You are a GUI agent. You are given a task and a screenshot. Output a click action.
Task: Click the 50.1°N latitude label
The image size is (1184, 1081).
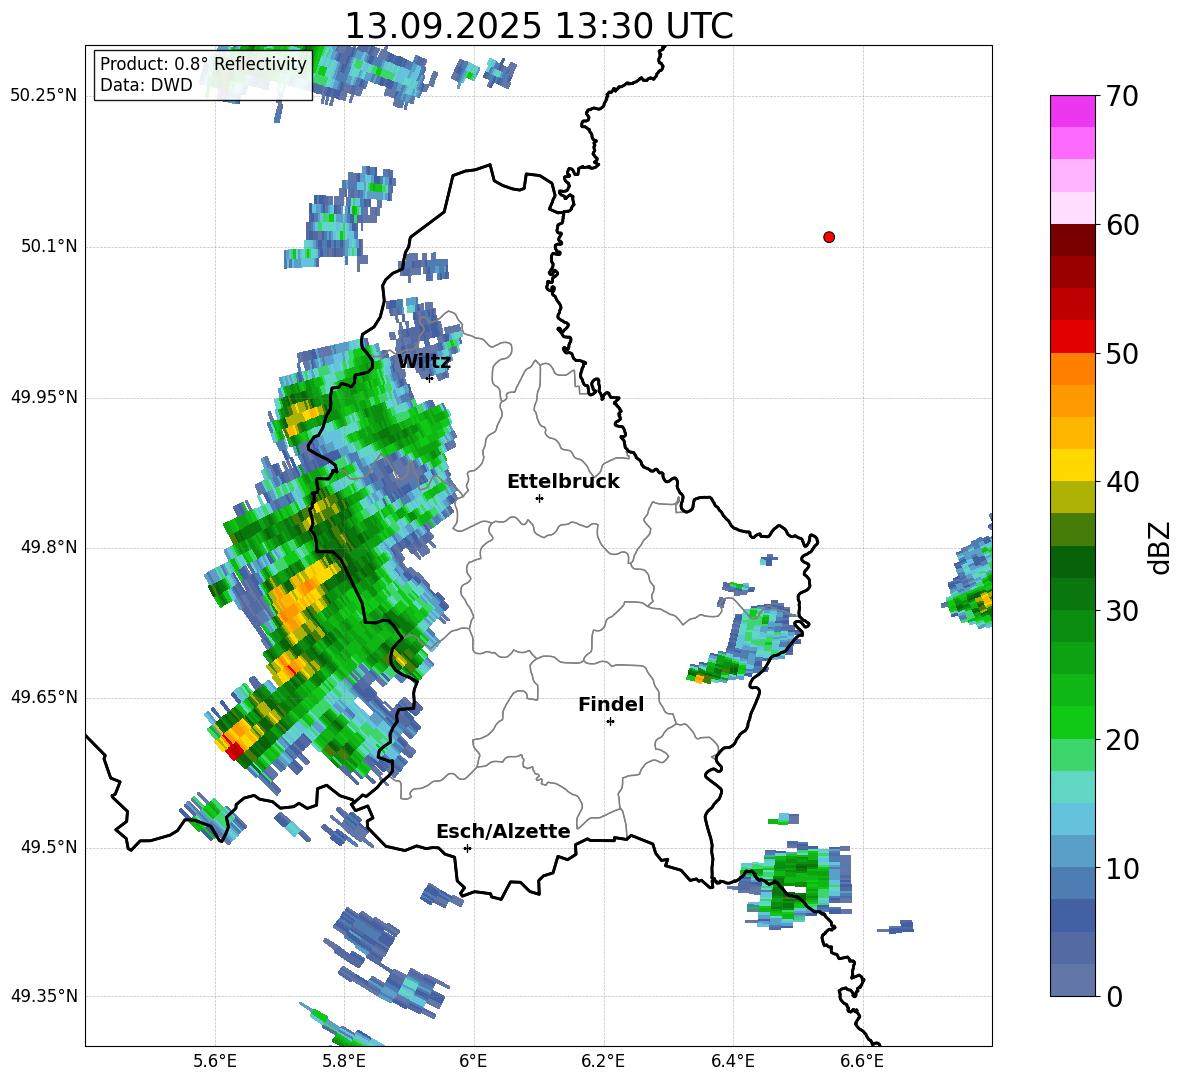(x=49, y=246)
